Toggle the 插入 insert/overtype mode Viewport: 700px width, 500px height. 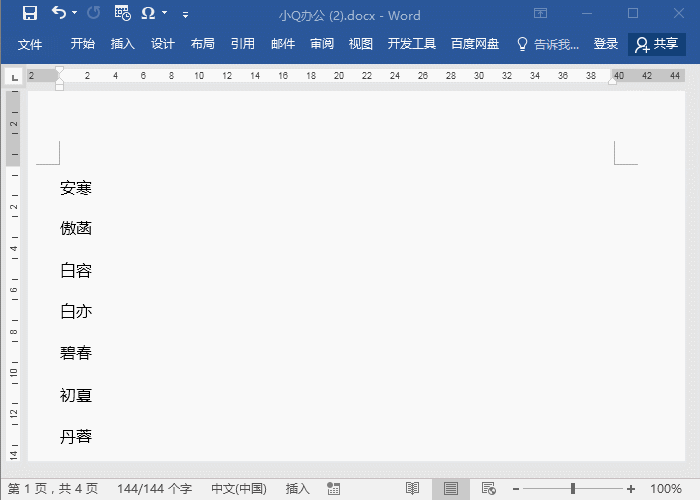pyautogui.click(x=297, y=489)
